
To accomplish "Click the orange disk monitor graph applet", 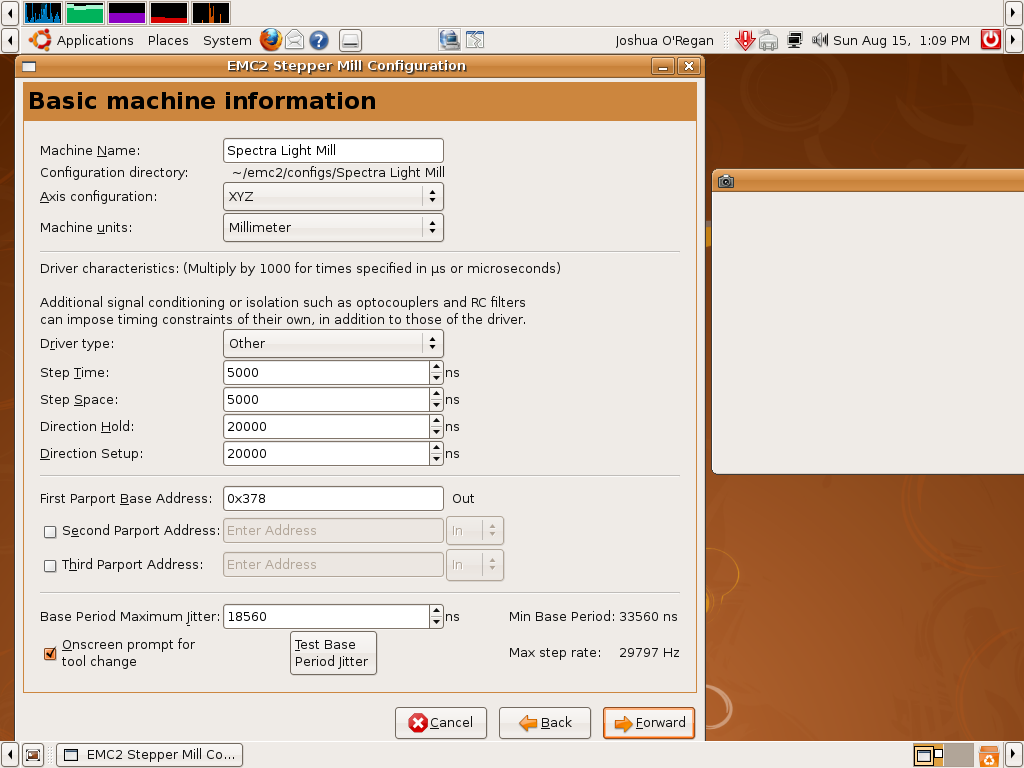I will (210, 12).
